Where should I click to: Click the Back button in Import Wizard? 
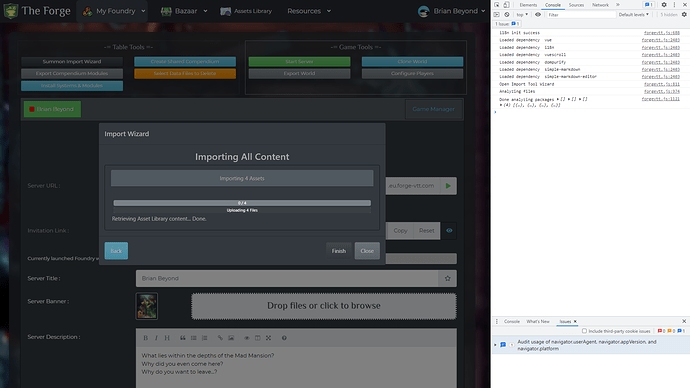[116, 251]
